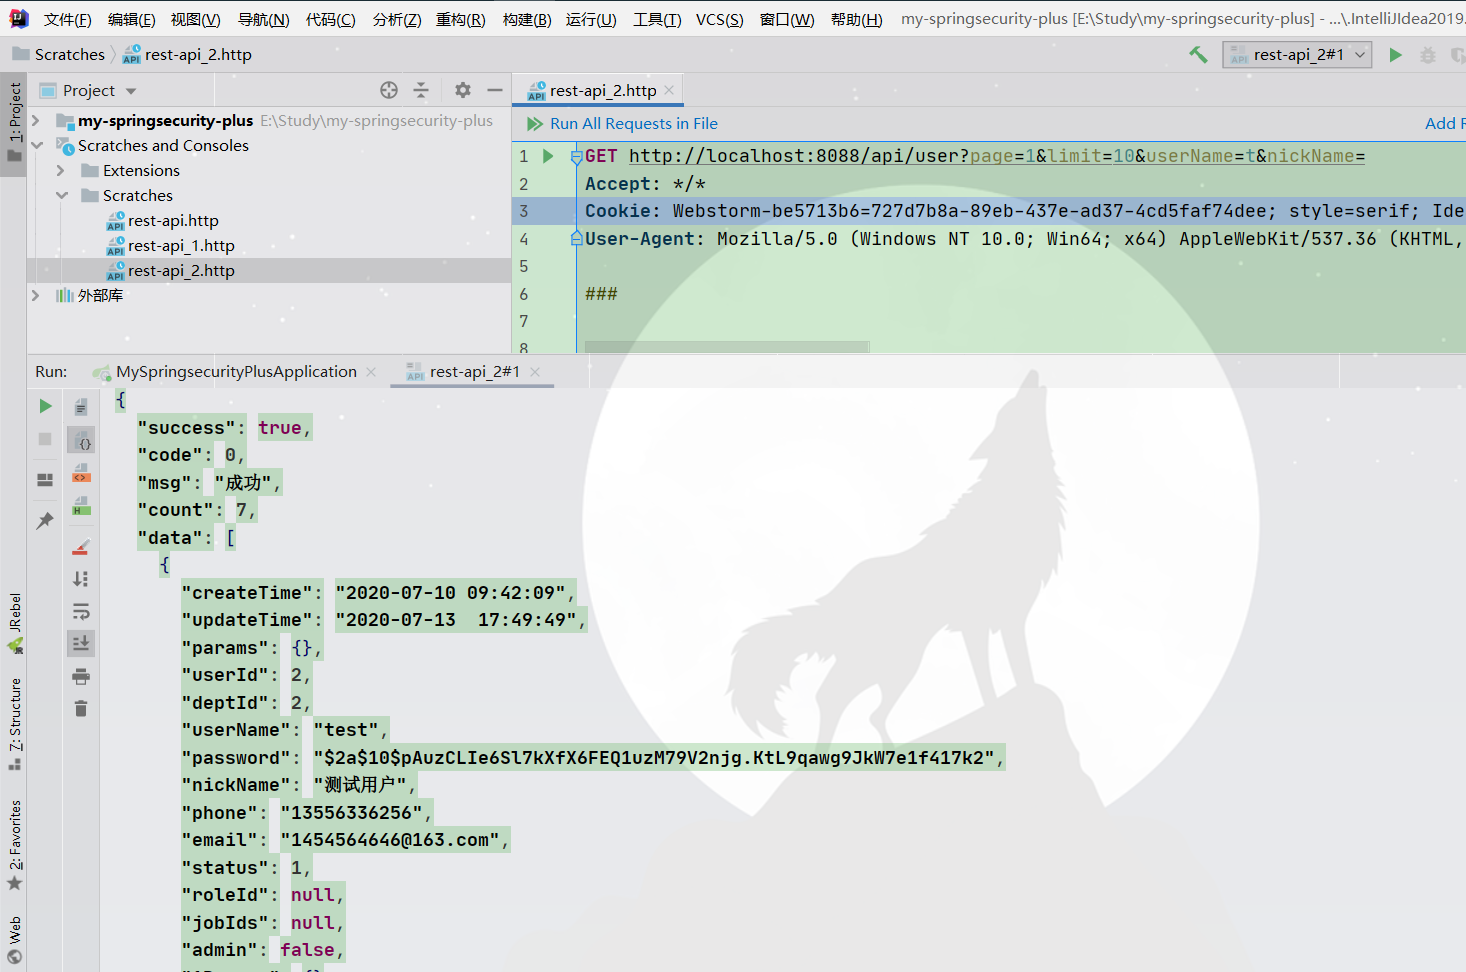1466x972 pixels.
Task: Select rest-api_2.http in the project tree
Action: tap(181, 270)
